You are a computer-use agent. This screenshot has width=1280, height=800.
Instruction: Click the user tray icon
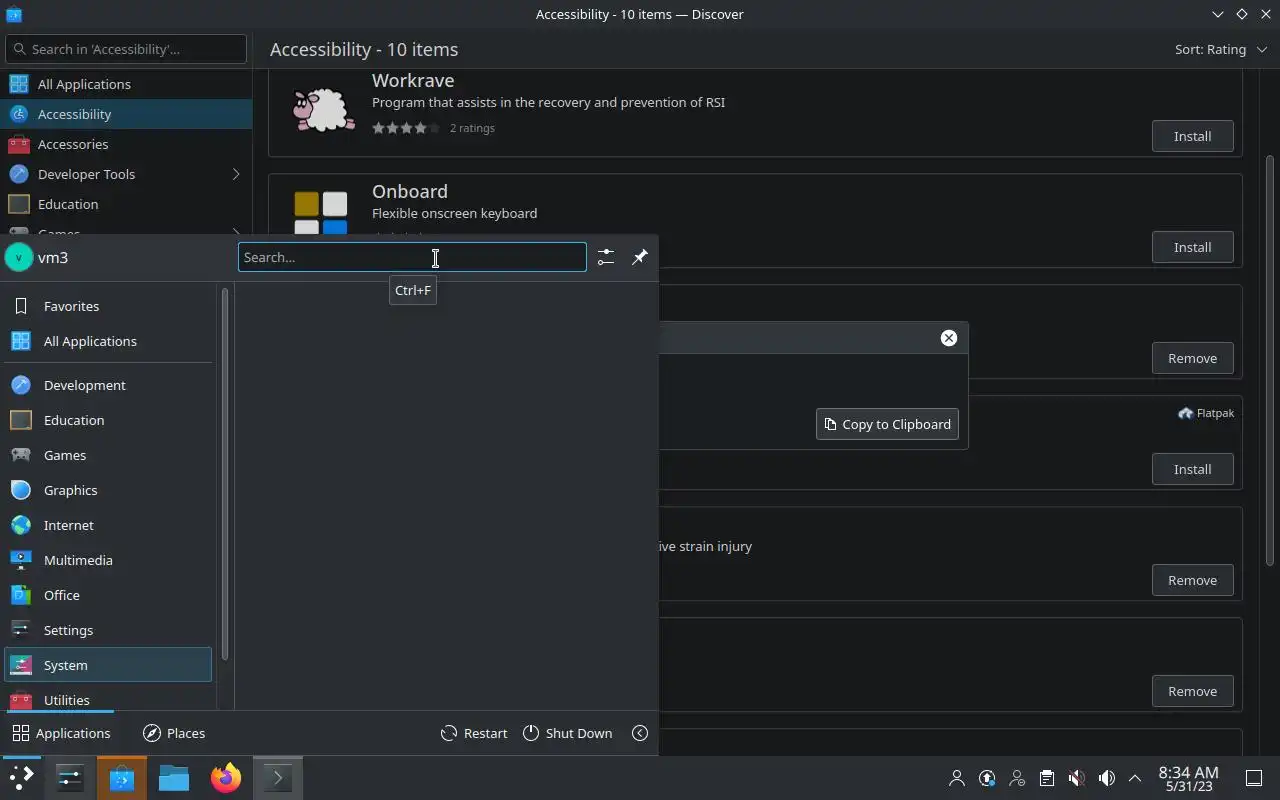click(957, 778)
